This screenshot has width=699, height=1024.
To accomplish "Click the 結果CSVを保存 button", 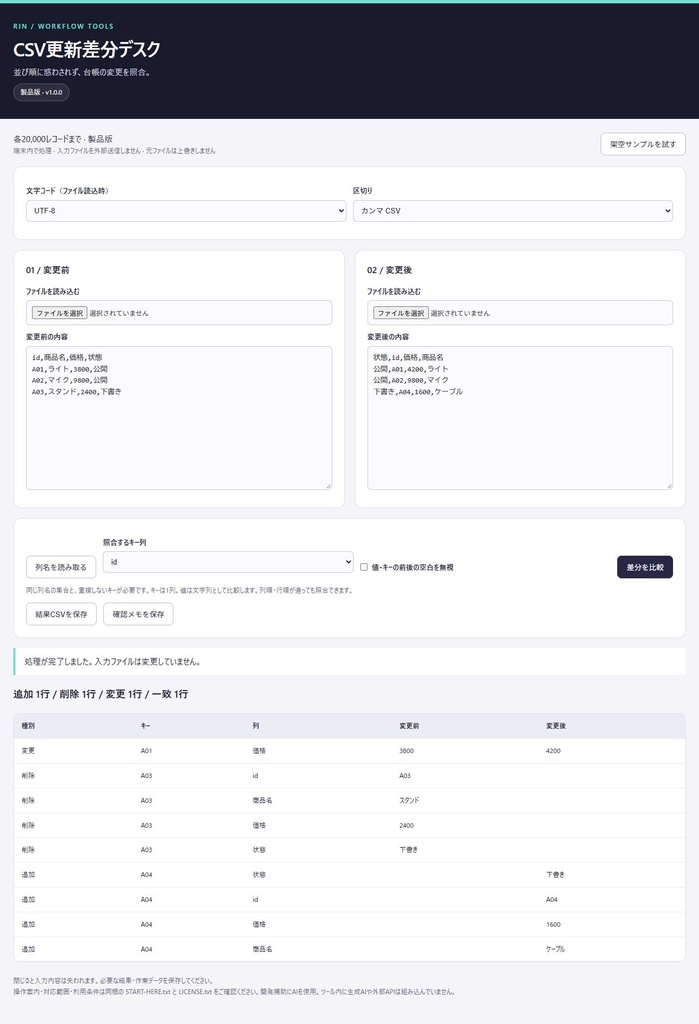I will pos(61,614).
